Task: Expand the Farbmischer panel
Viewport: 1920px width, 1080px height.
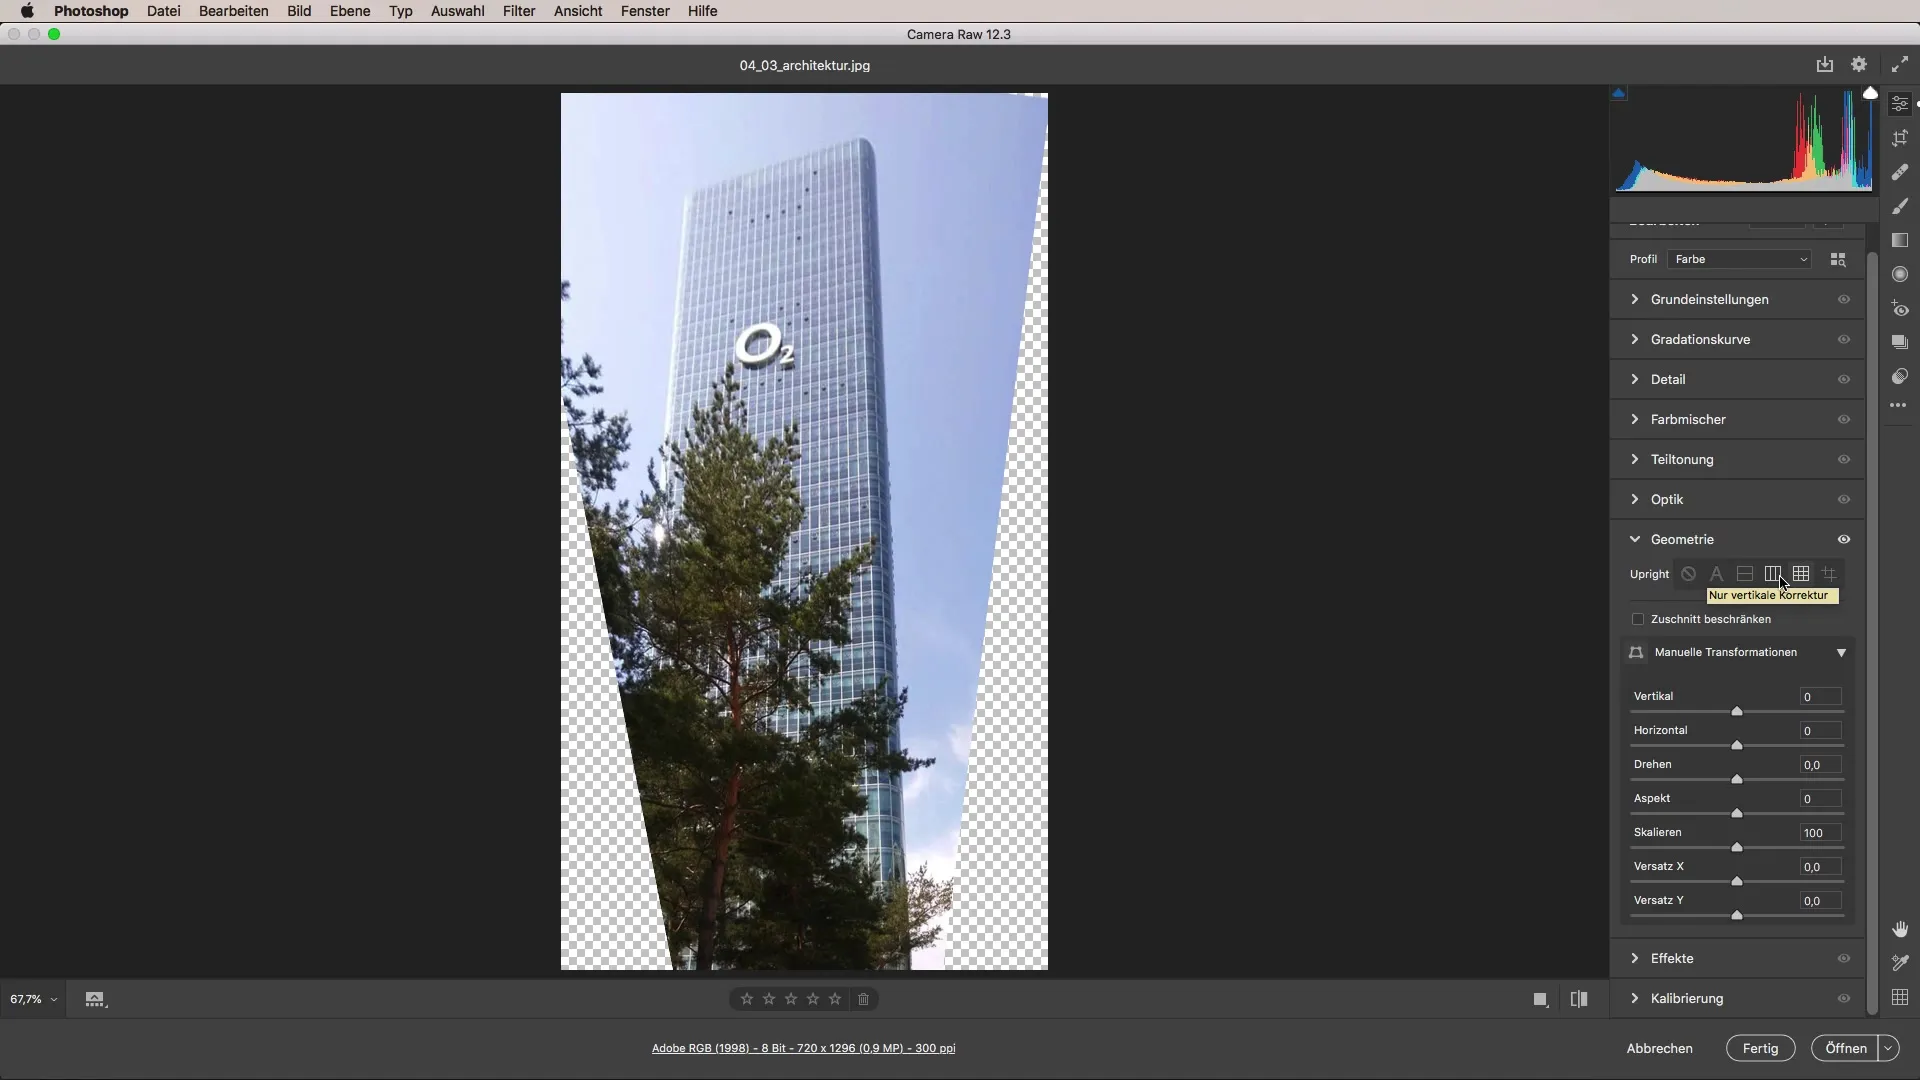Action: tap(1635, 419)
